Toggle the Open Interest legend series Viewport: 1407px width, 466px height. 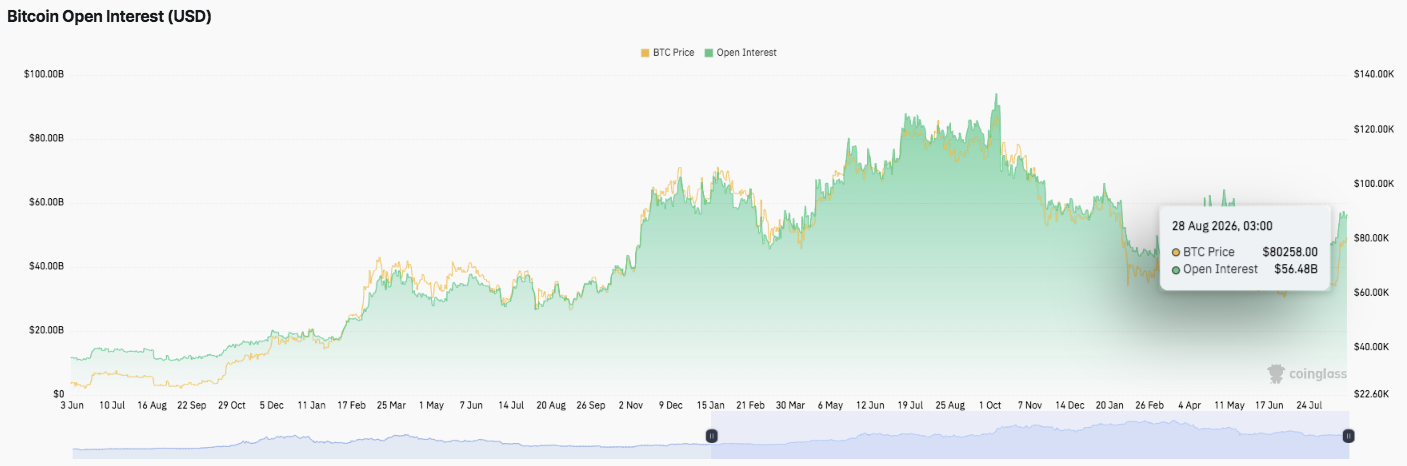tap(741, 52)
